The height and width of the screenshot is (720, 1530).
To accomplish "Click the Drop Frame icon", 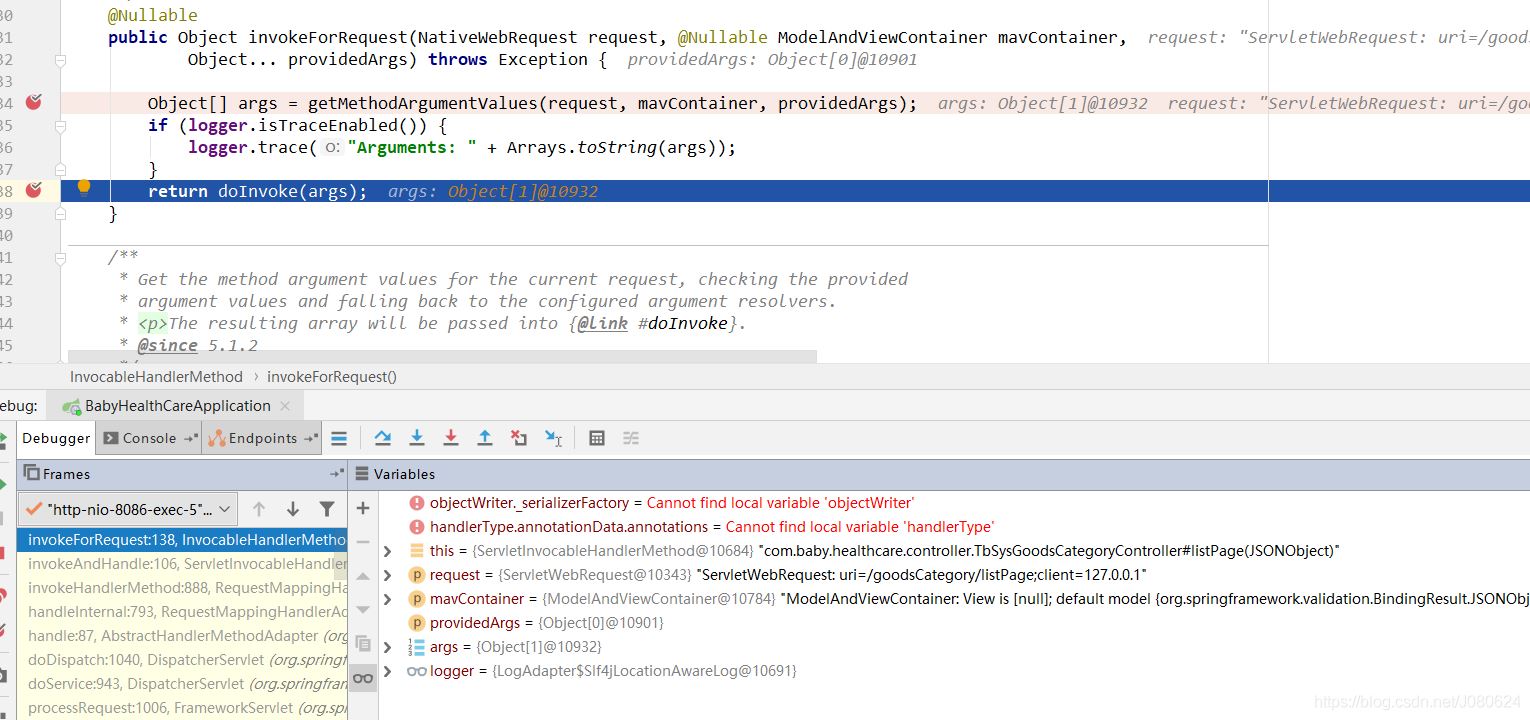I will (x=518, y=438).
